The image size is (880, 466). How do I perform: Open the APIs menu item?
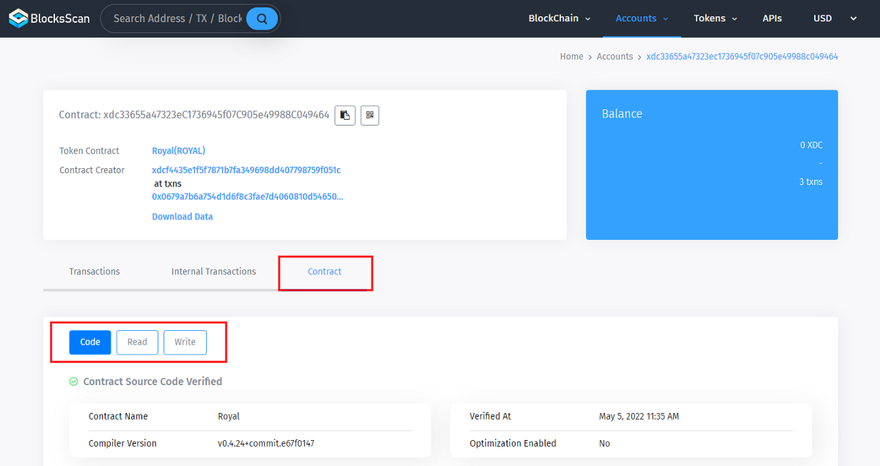coord(772,19)
